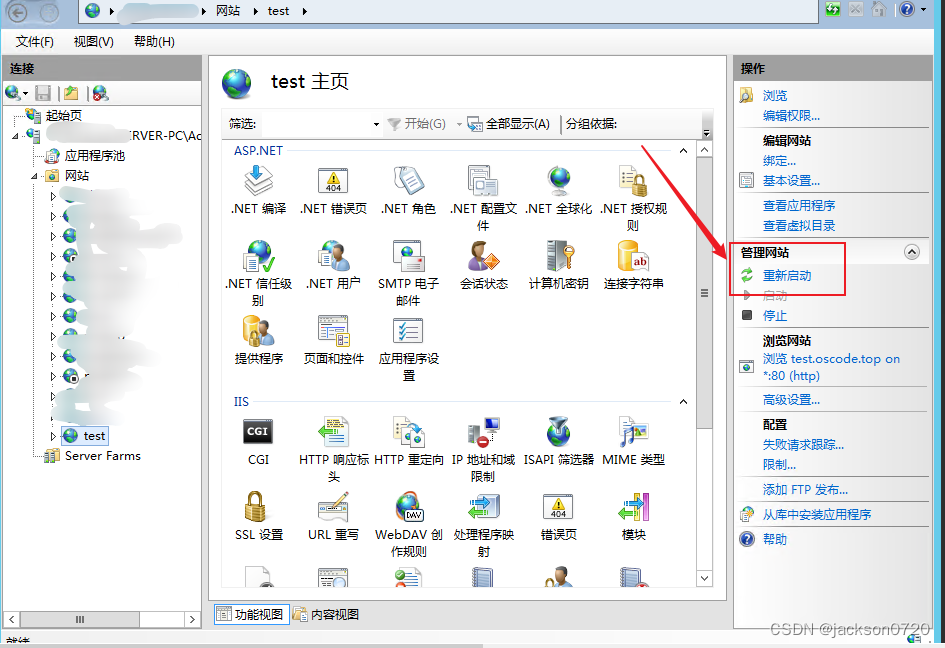Open the 视图(V) menu
The height and width of the screenshot is (648, 945).
tap(93, 41)
